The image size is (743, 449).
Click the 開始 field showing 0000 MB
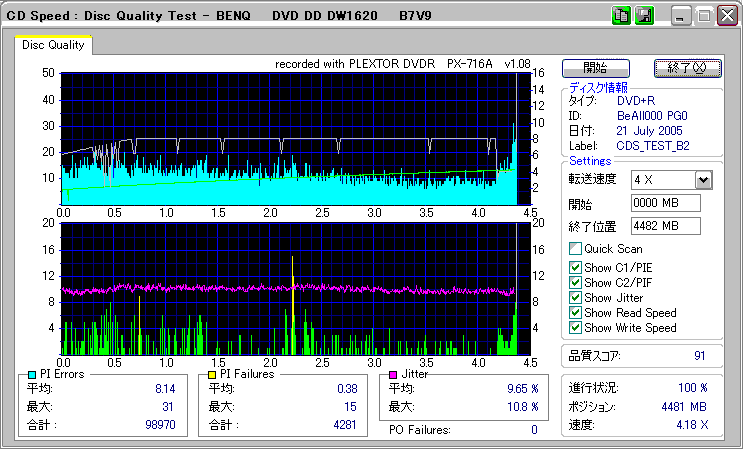click(666, 203)
